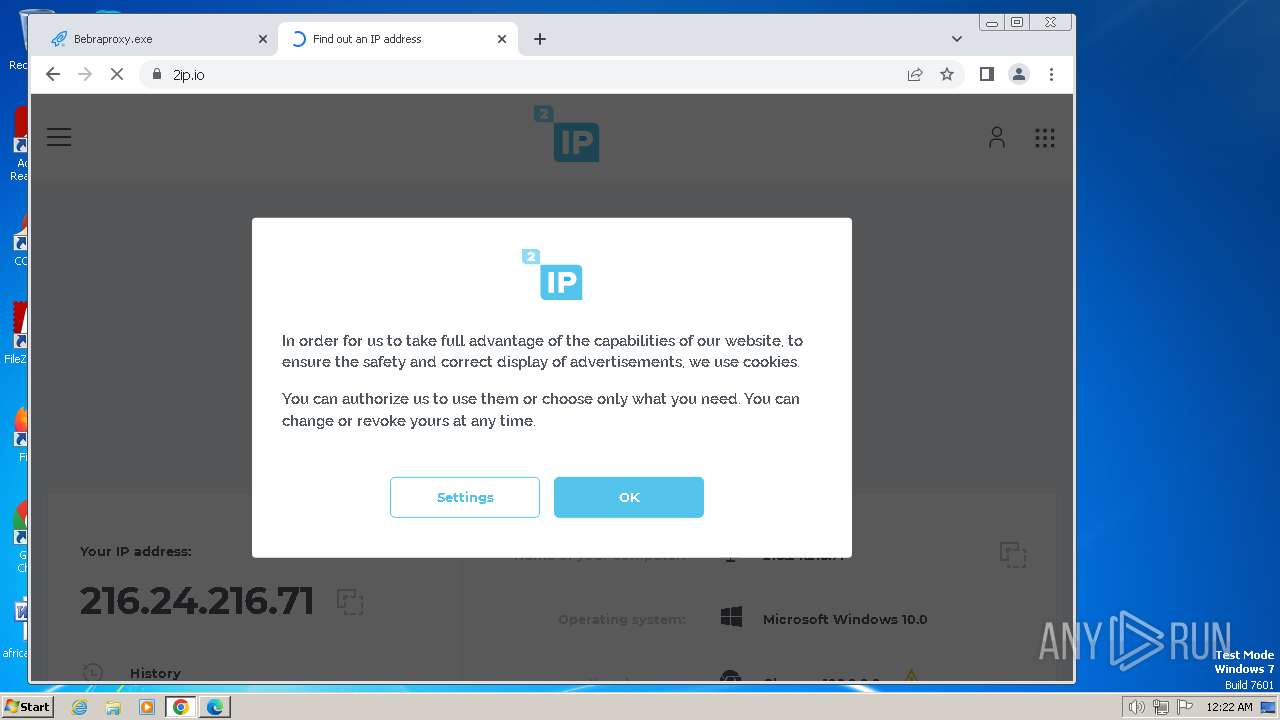Open the Chrome profile menu
The width and height of the screenshot is (1280, 720).
1019,74
